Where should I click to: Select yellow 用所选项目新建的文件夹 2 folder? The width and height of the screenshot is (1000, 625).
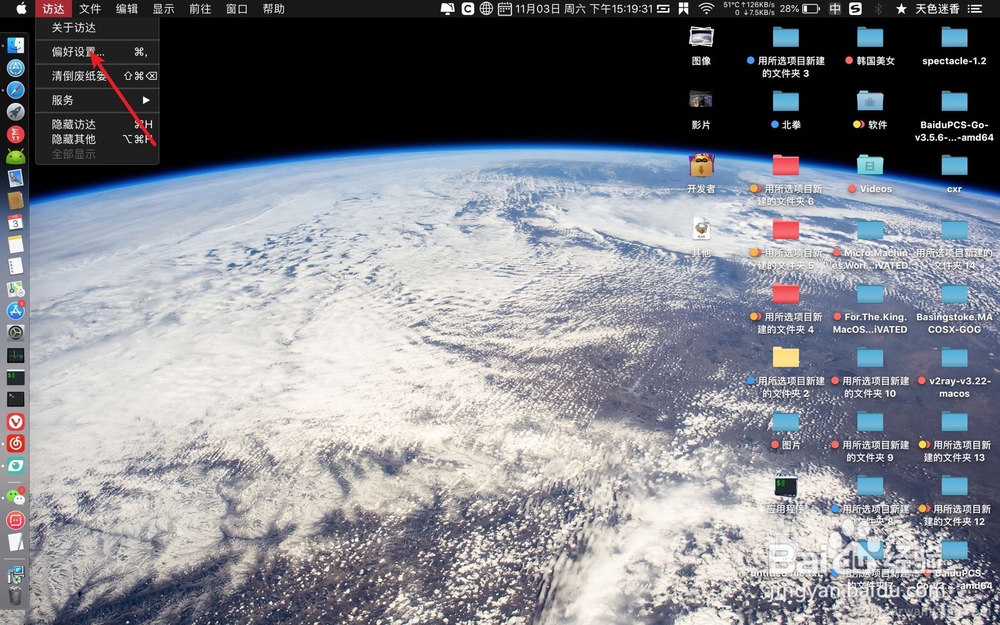click(x=786, y=372)
